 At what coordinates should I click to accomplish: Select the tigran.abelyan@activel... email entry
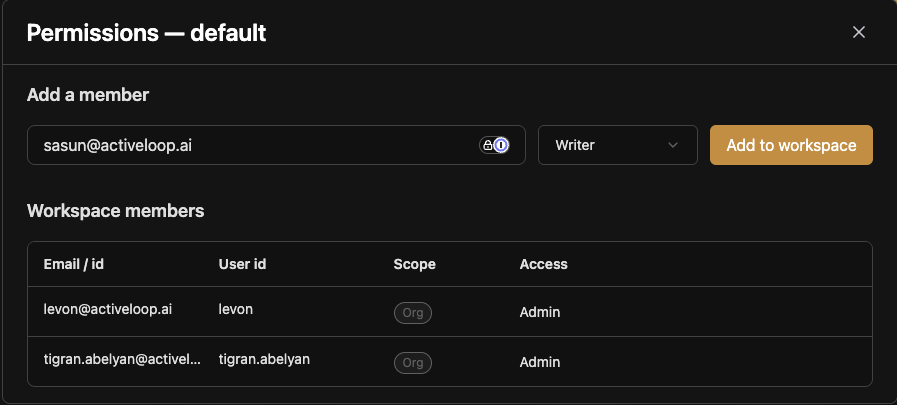[x=122, y=359]
